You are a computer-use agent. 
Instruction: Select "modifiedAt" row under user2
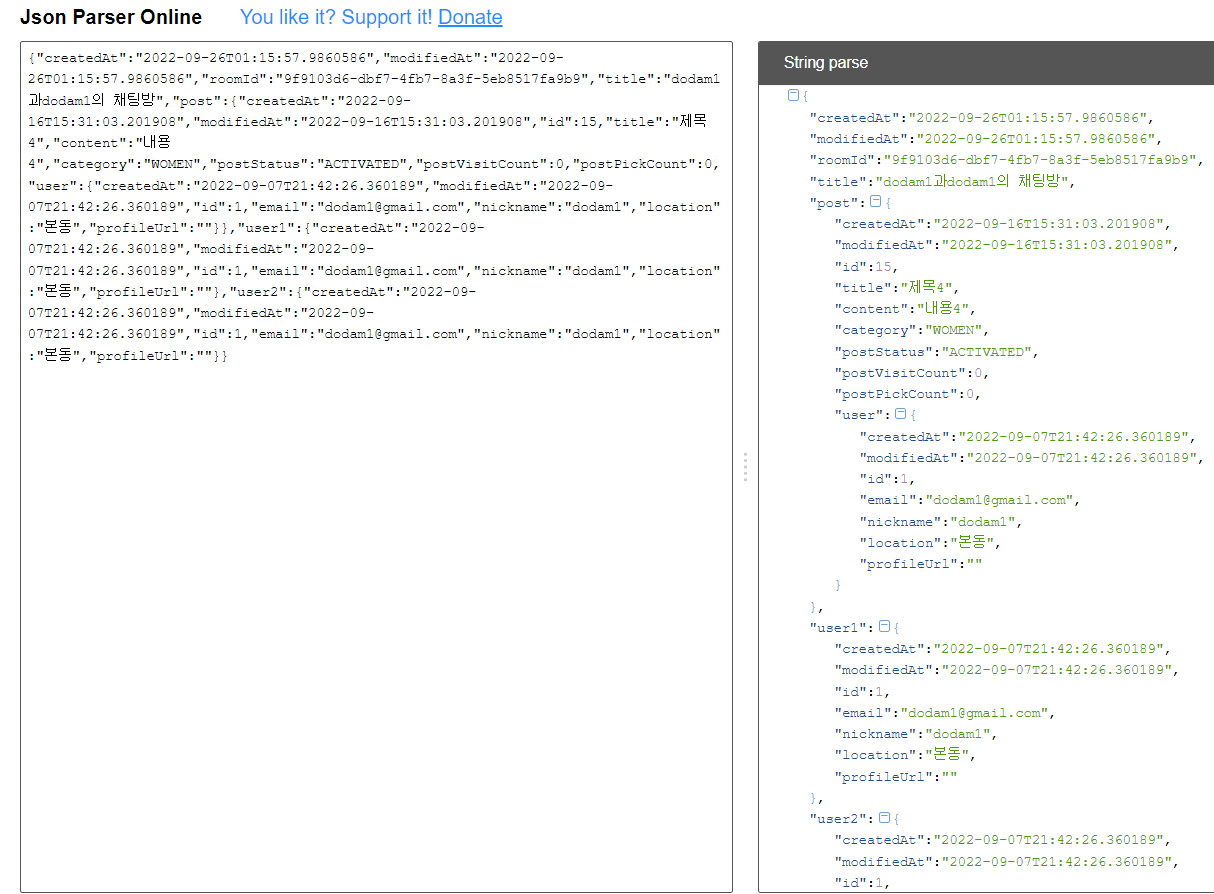[1009, 862]
